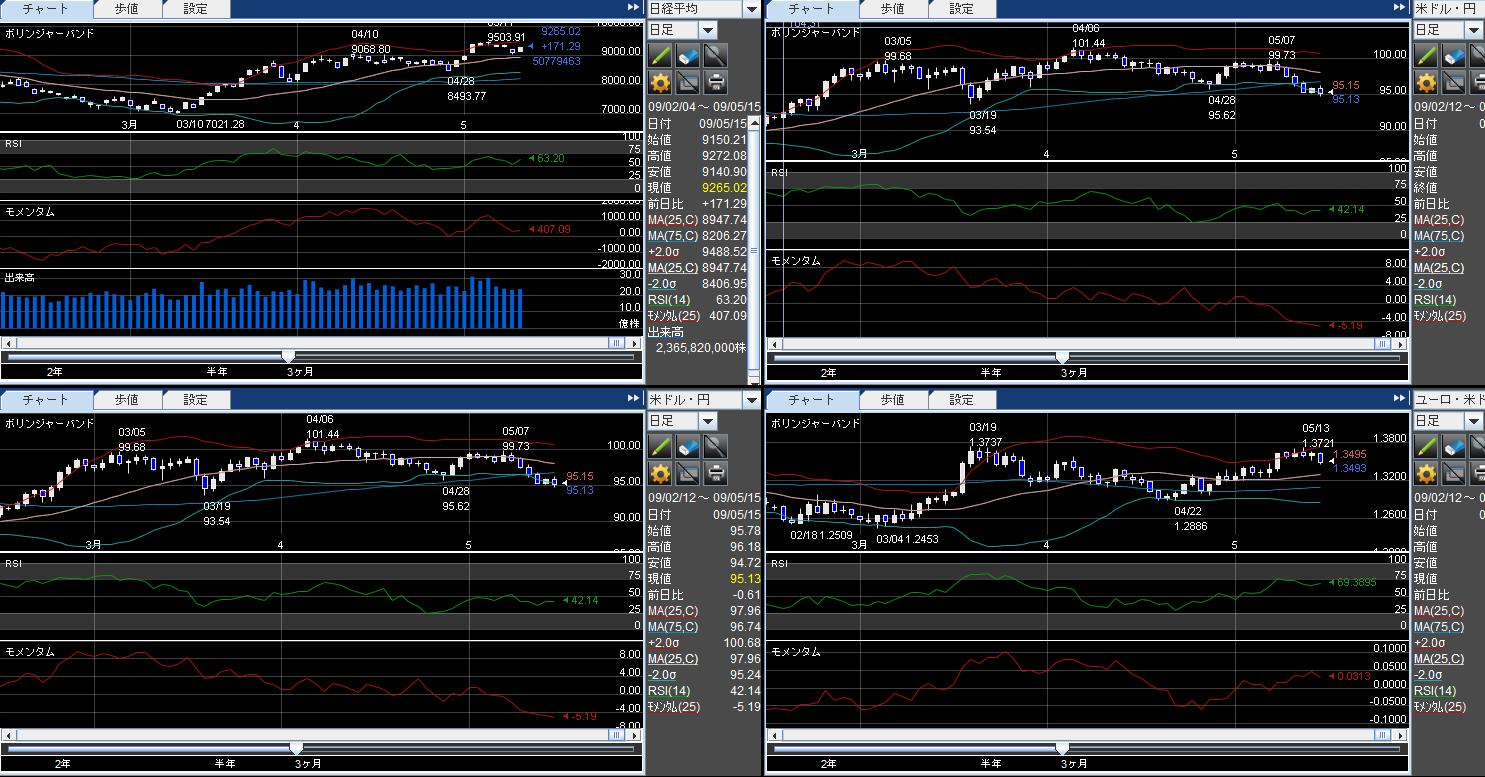Screen dimensions: 1485x777
Task: Switch to the 歩値 tab in top-left chart
Action: click(x=127, y=9)
